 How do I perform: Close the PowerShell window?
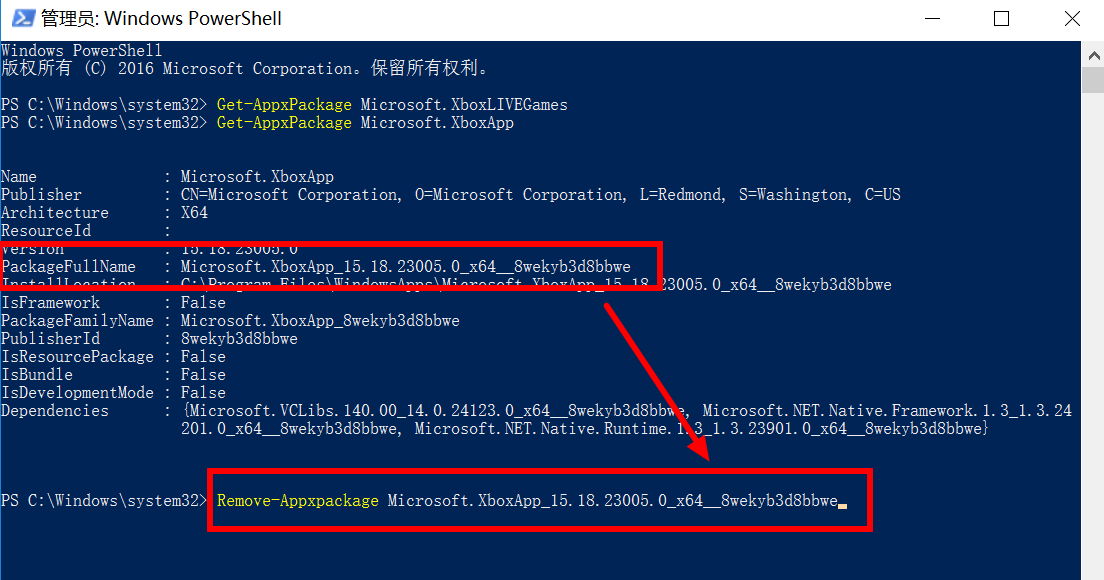click(x=1072, y=19)
